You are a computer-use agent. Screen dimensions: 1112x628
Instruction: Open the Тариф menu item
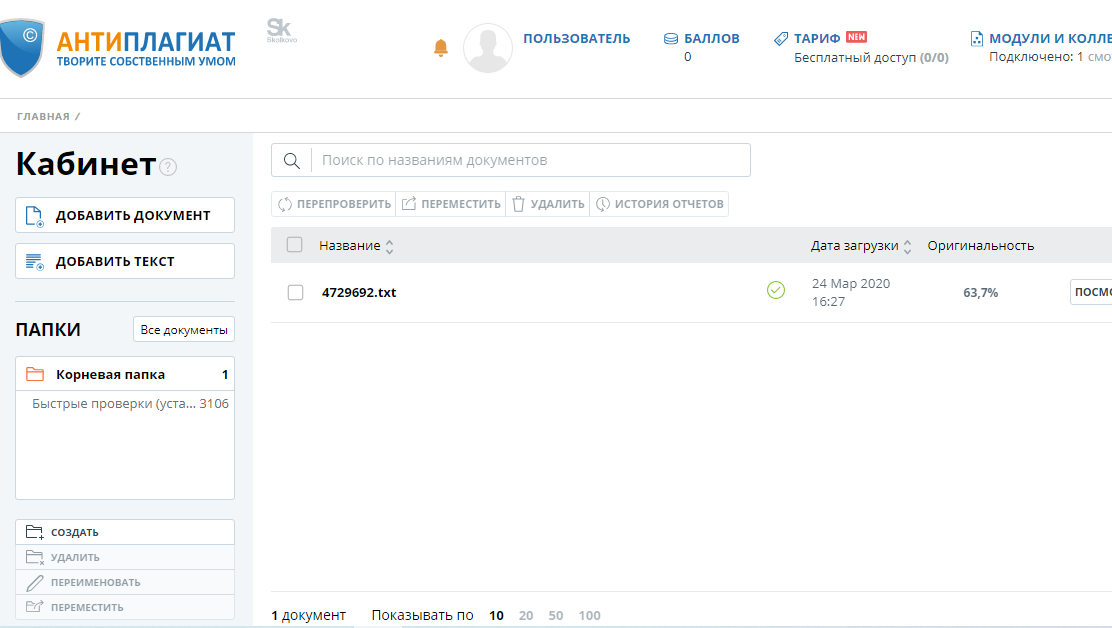click(817, 39)
